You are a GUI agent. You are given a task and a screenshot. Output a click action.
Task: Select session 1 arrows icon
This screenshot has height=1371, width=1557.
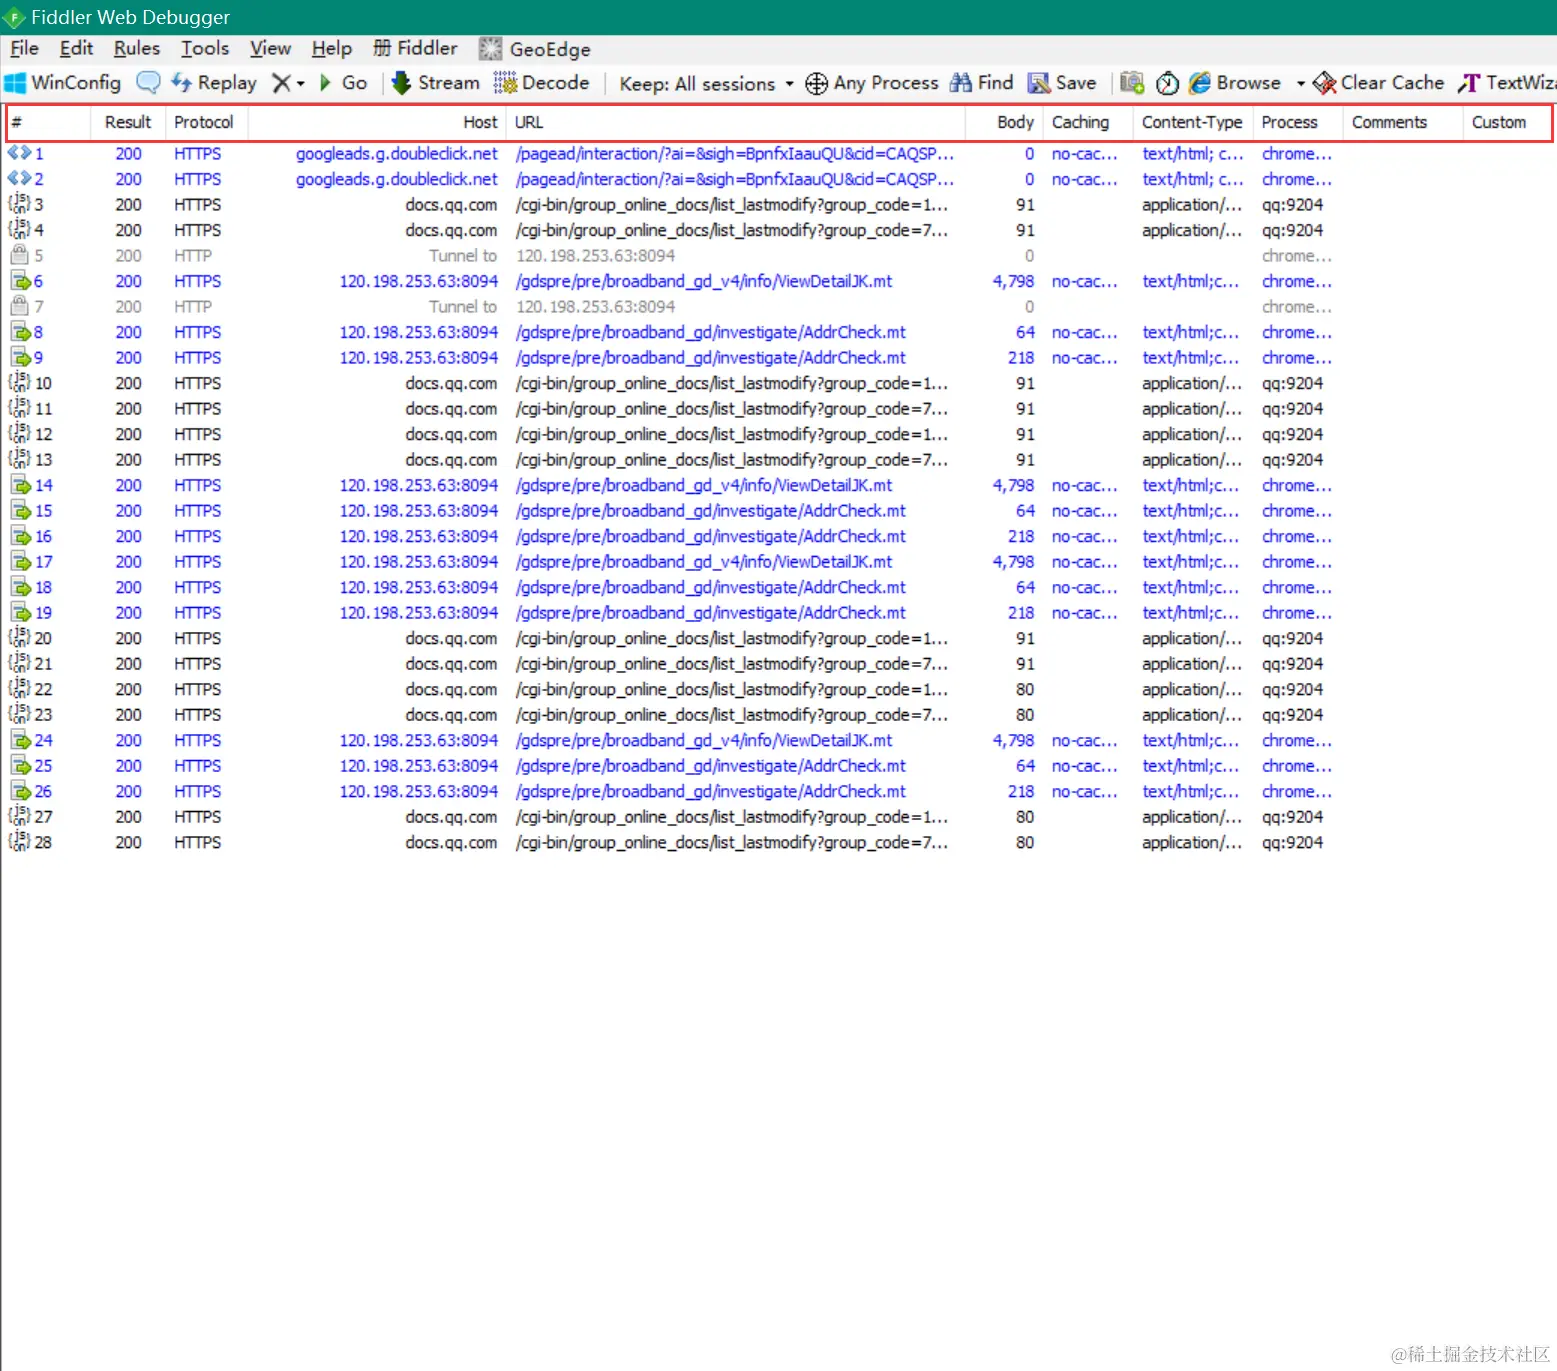coord(19,153)
